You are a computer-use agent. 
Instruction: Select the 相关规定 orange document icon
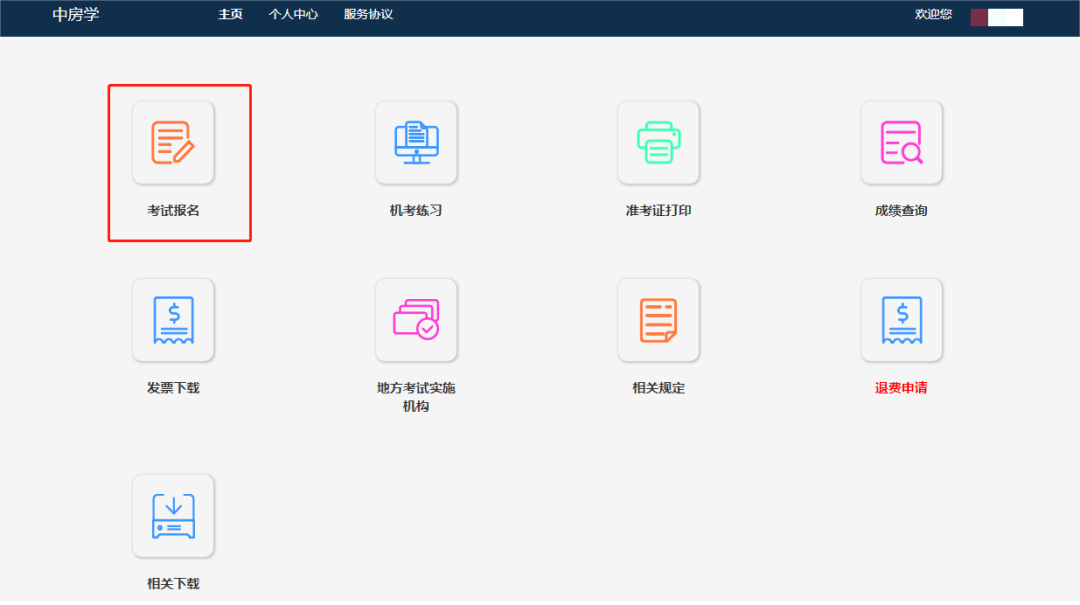point(658,320)
